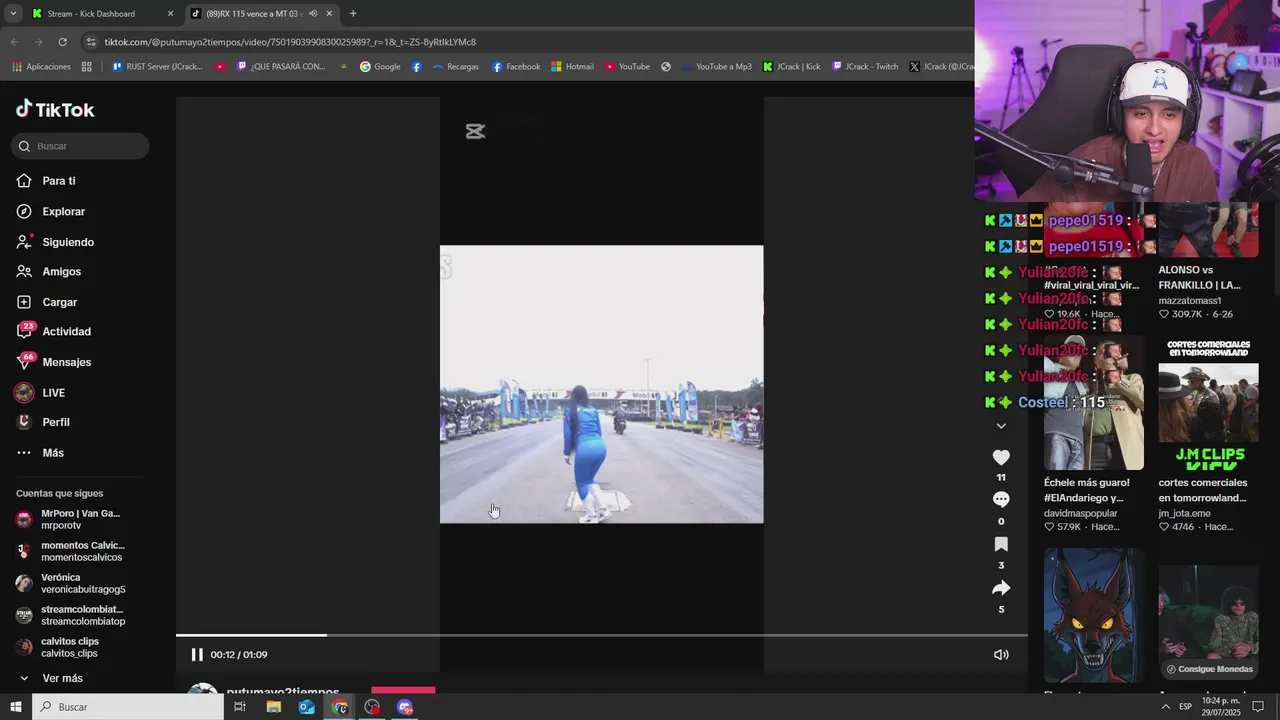Click Windows taskbar Buscar search box

128,707
